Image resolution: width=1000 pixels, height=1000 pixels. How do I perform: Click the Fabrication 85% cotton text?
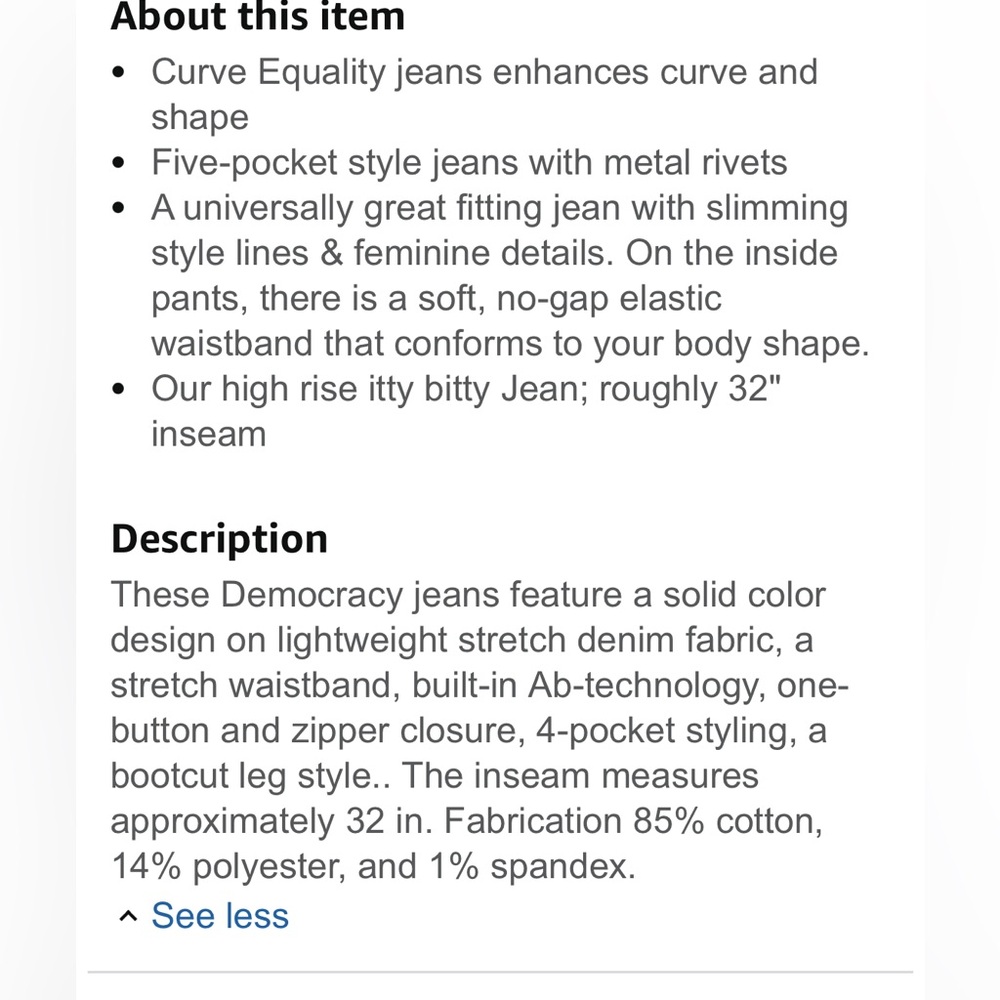click(633, 821)
